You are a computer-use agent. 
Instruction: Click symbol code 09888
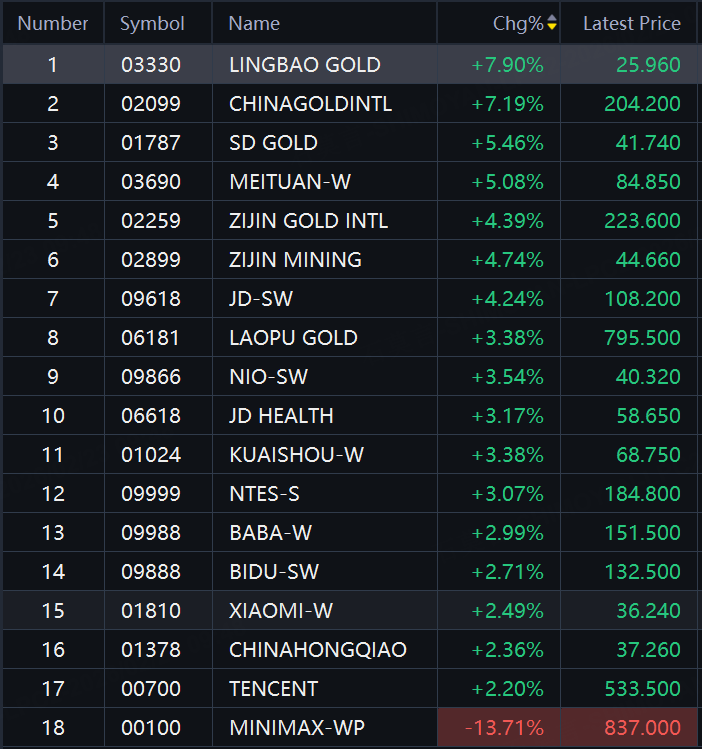point(151,572)
